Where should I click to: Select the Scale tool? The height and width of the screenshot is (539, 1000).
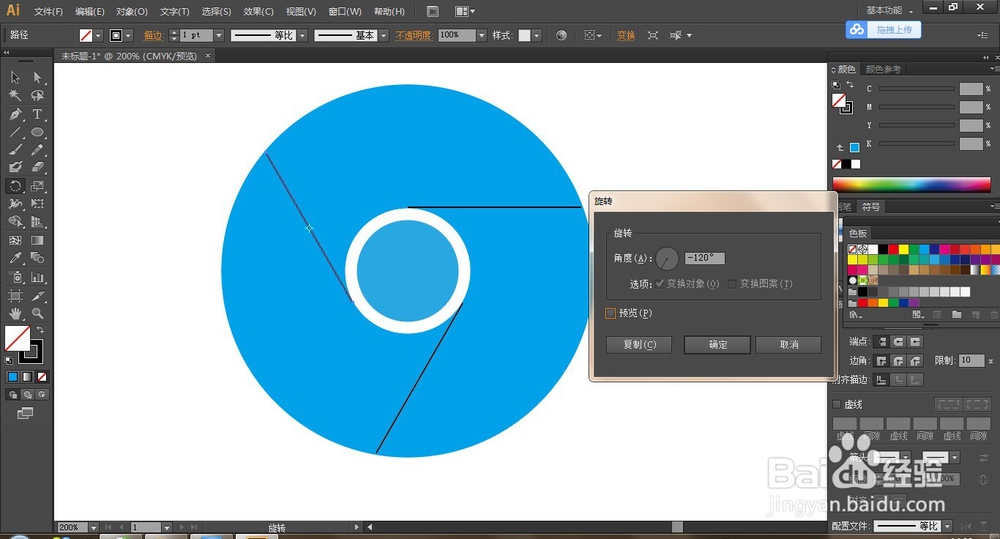tap(38, 186)
